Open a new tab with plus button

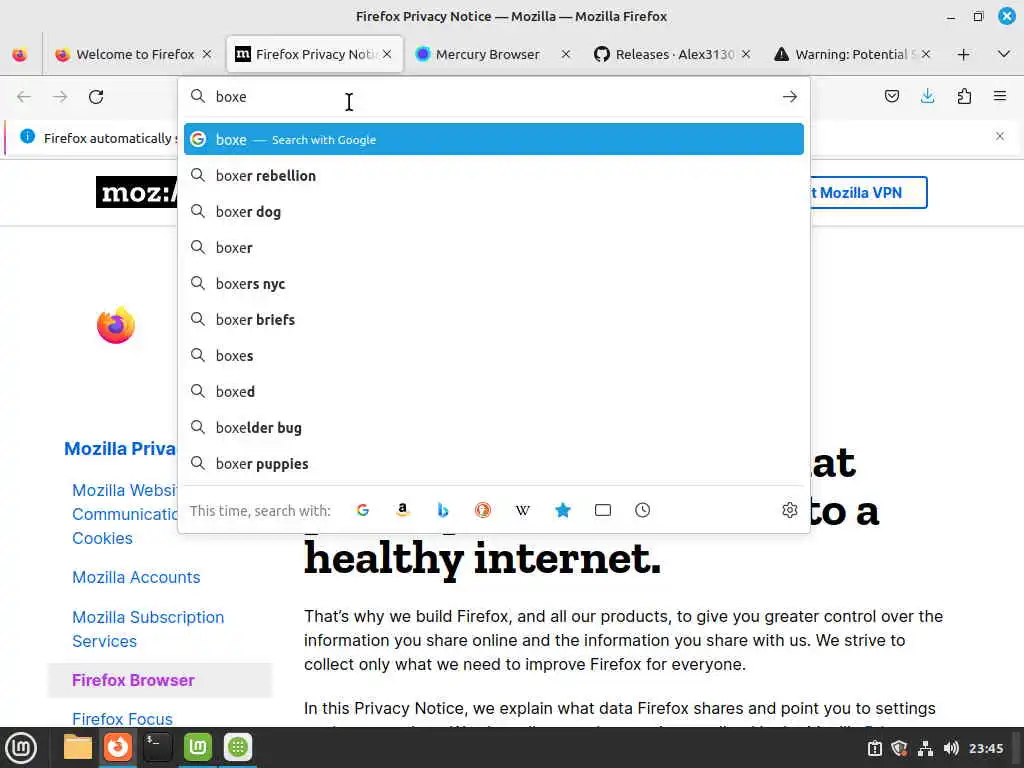tap(963, 54)
